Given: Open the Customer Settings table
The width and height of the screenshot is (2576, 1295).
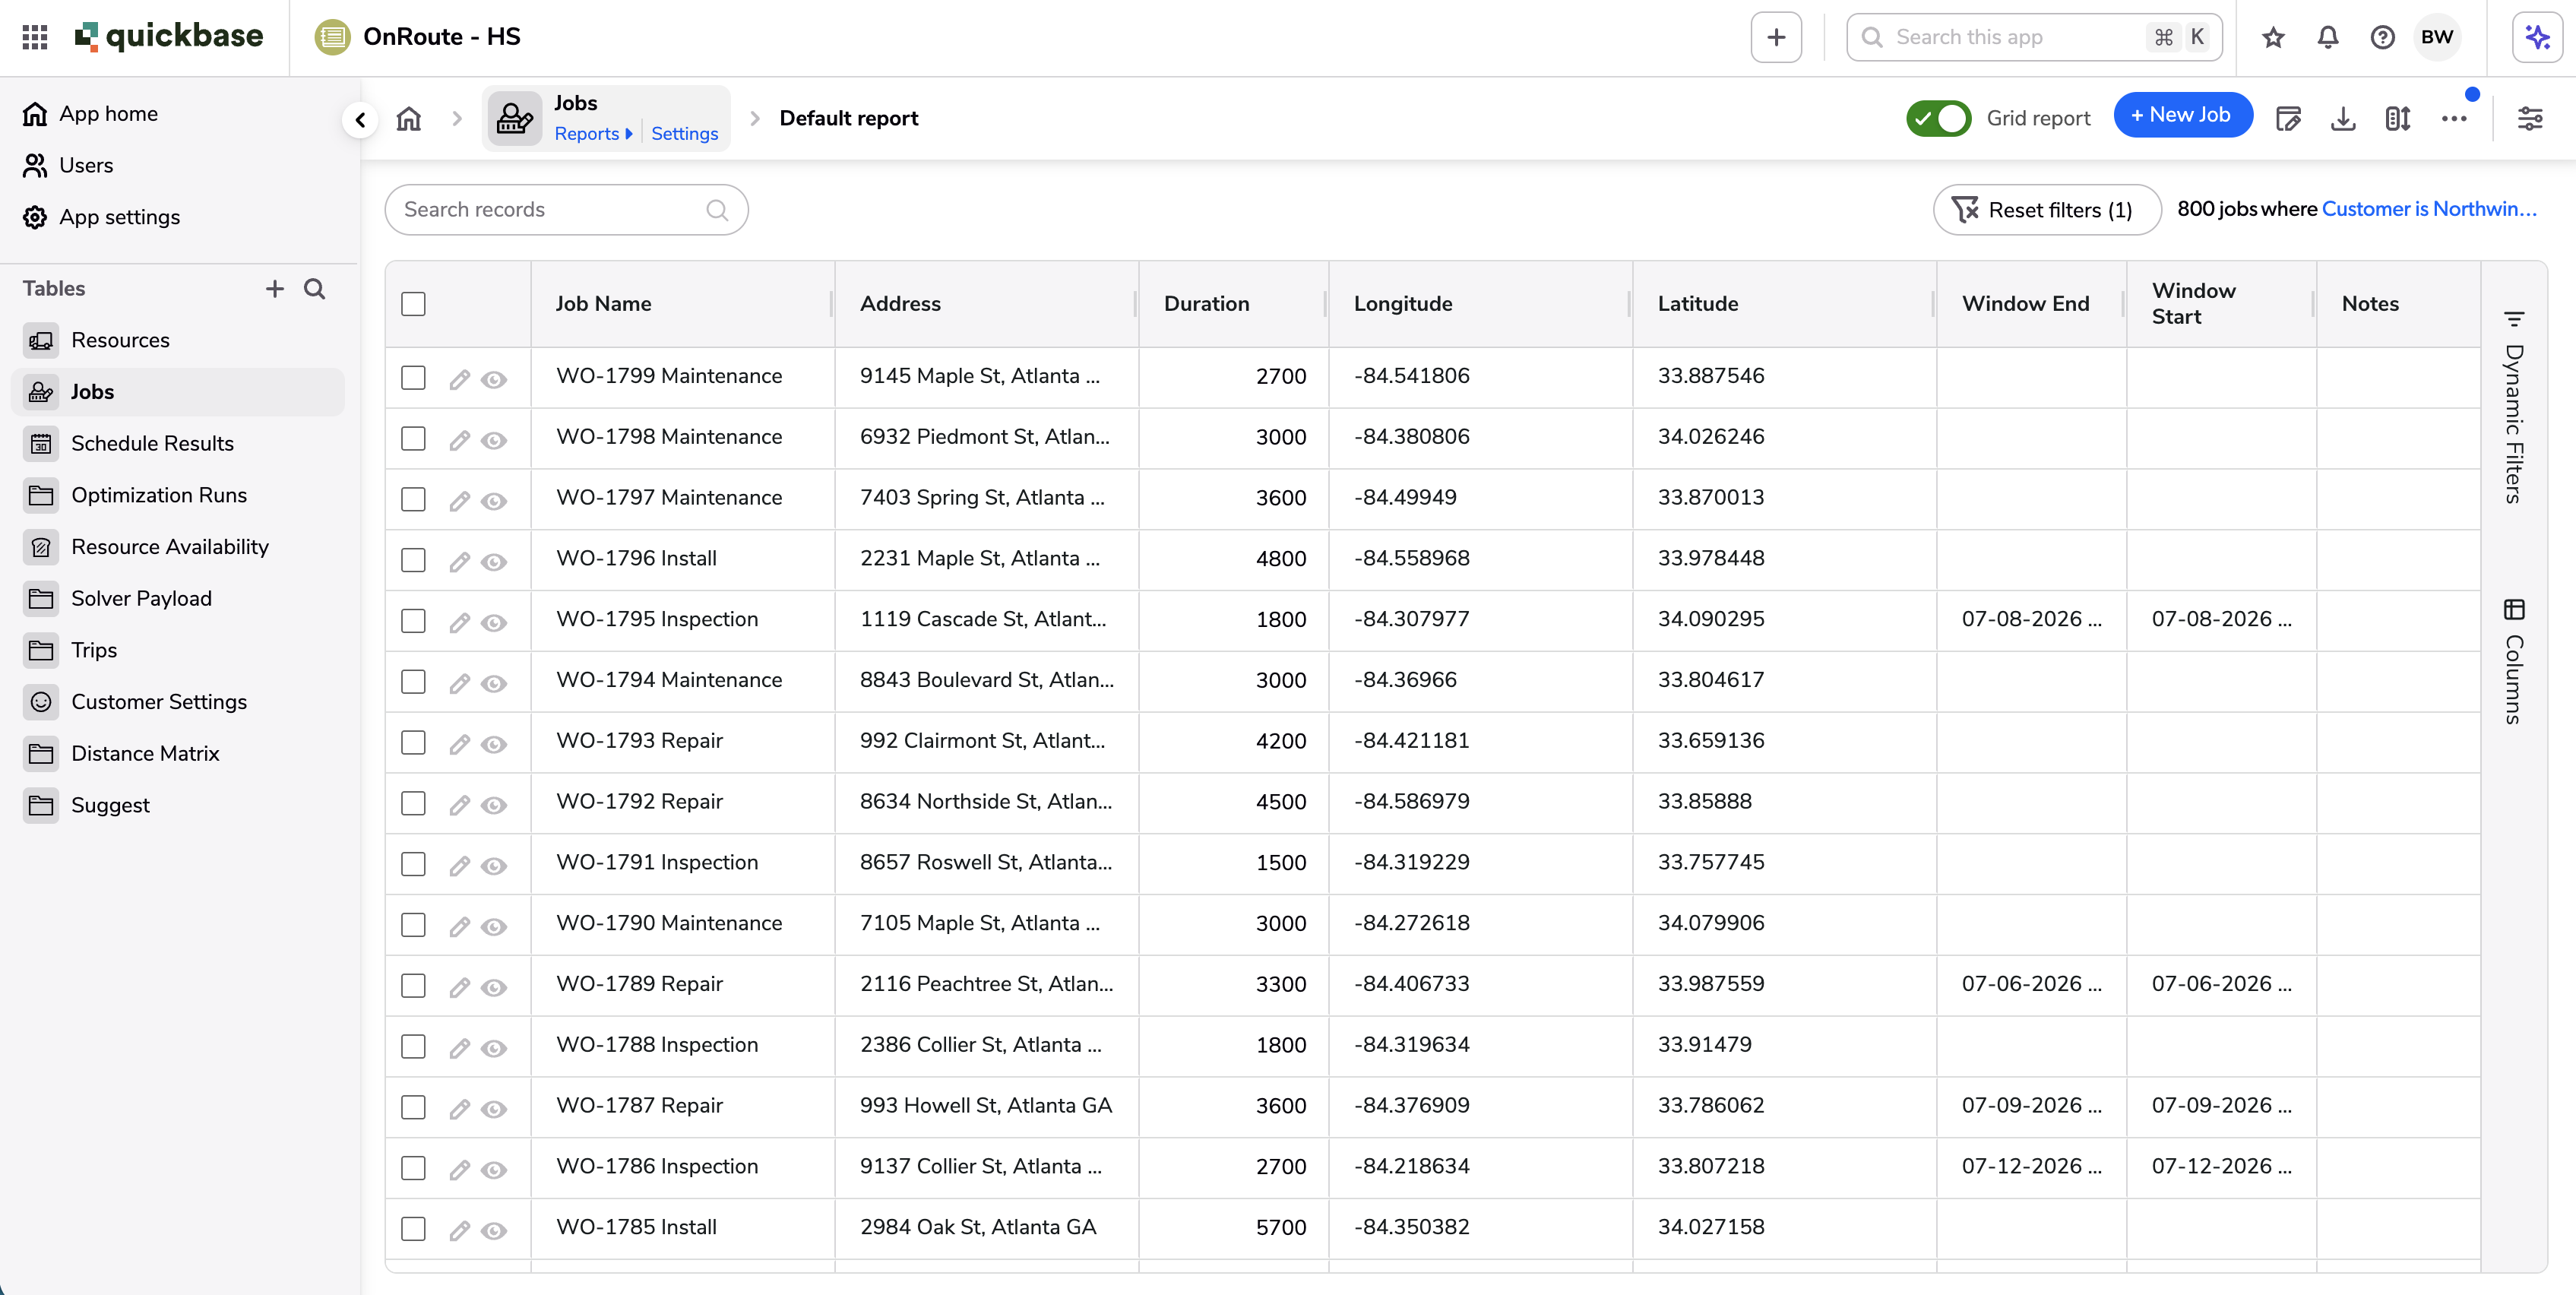Looking at the screenshot, I should (x=178, y=702).
